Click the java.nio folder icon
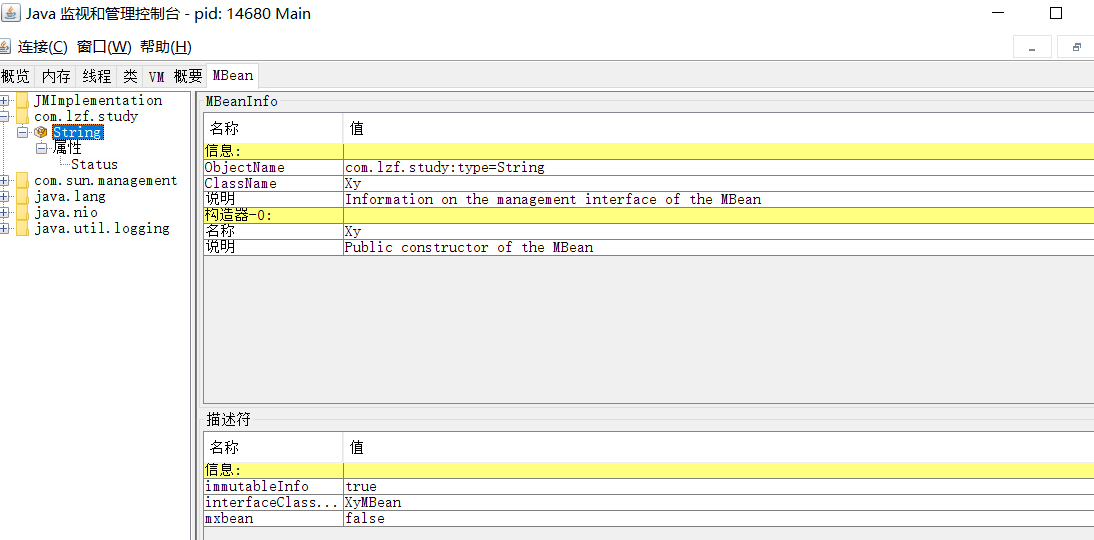The width and height of the screenshot is (1094, 540). (22, 213)
